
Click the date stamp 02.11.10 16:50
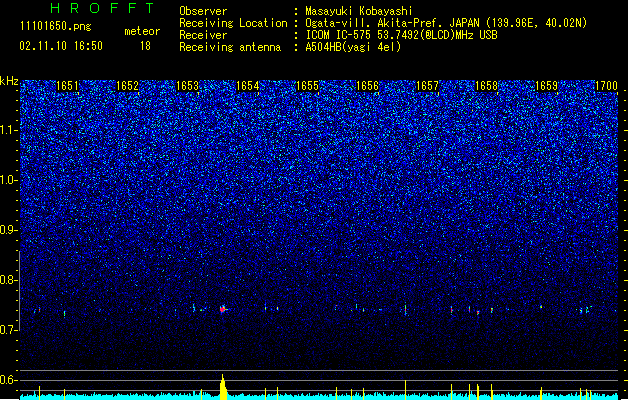click(61, 46)
